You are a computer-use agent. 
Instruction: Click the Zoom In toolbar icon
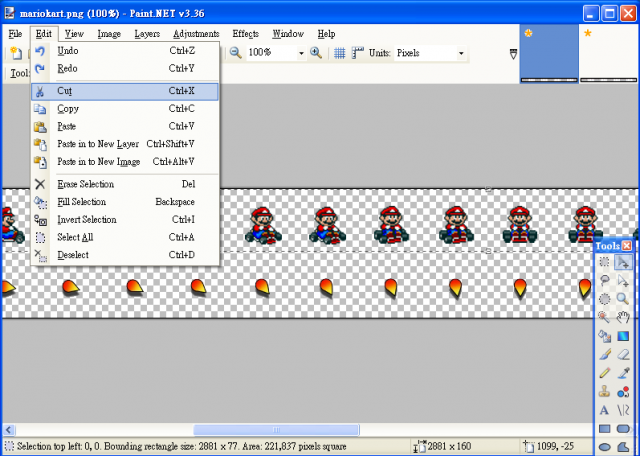tap(316, 53)
